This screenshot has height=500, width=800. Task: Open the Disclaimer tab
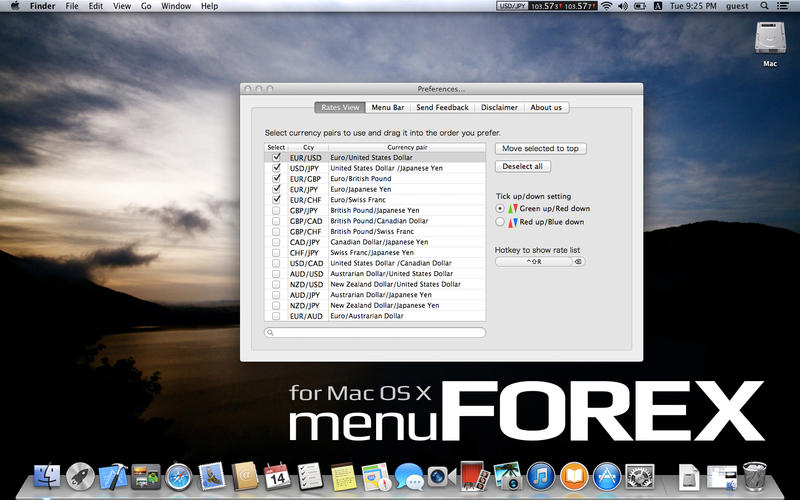tap(499, 107)
